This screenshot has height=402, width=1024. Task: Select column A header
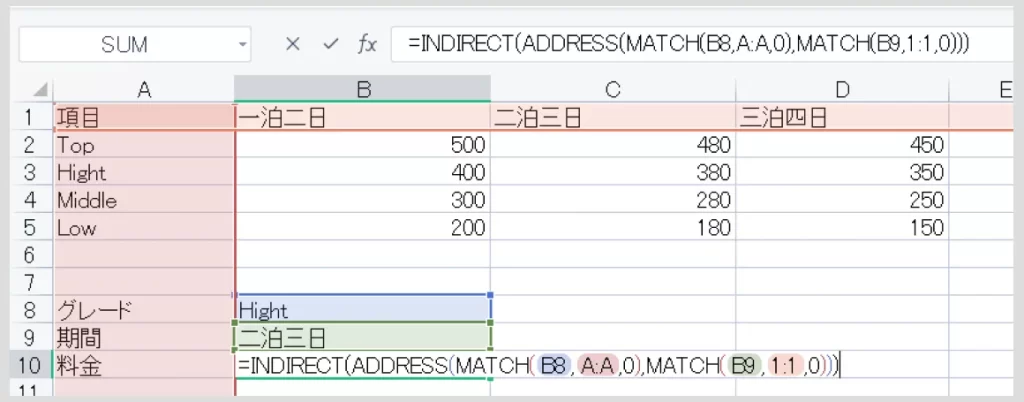click(x=144, y=90)
